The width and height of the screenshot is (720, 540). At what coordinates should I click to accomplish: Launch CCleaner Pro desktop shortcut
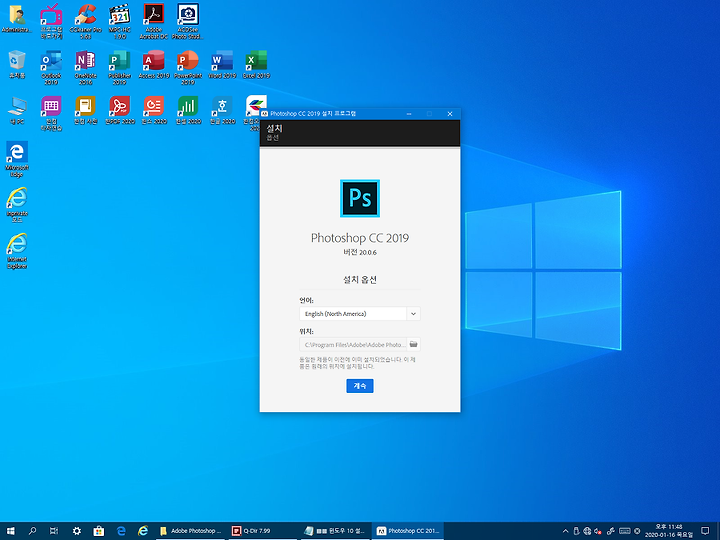[x=85, y=21]
